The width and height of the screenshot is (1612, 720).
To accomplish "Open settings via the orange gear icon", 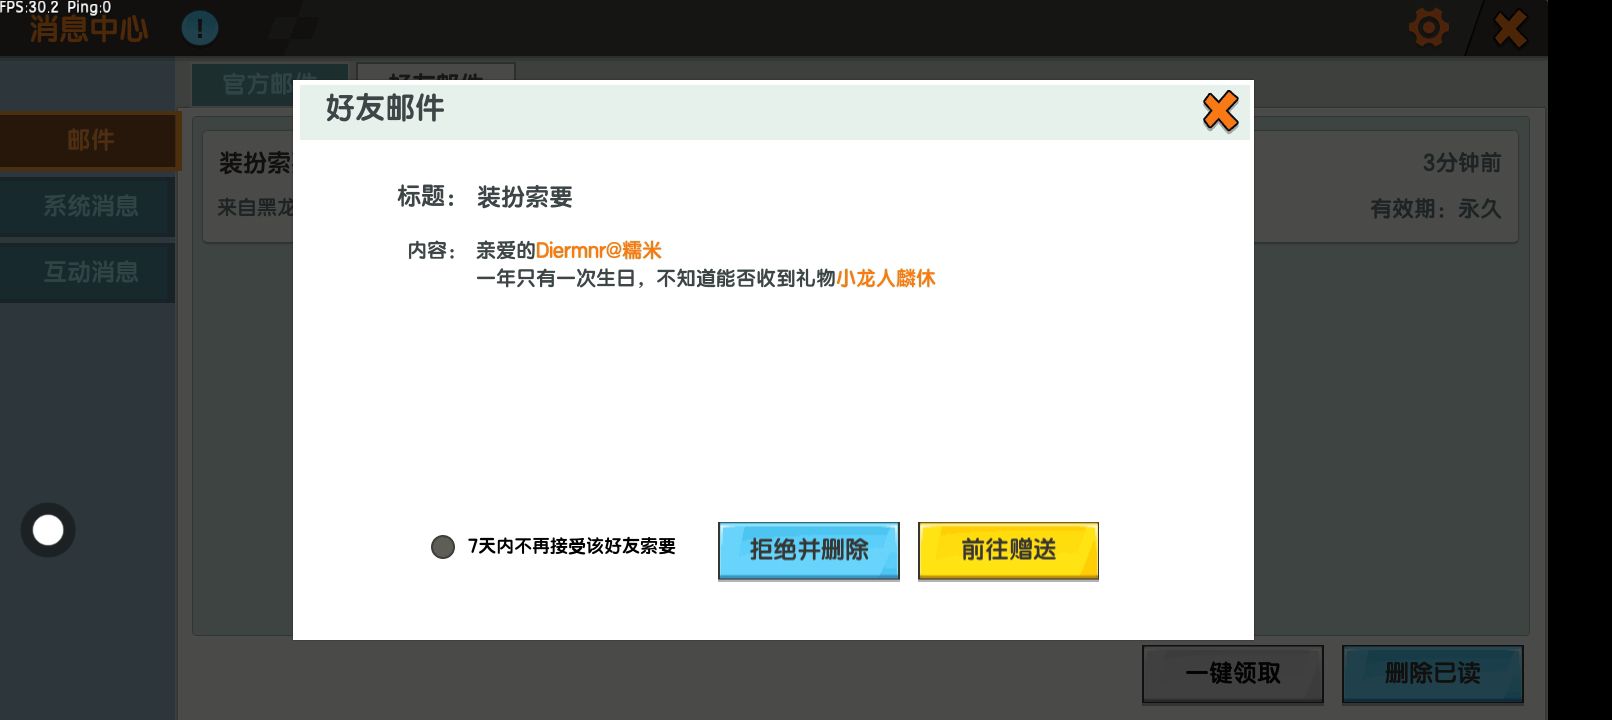I will [x=1428, y=28].
